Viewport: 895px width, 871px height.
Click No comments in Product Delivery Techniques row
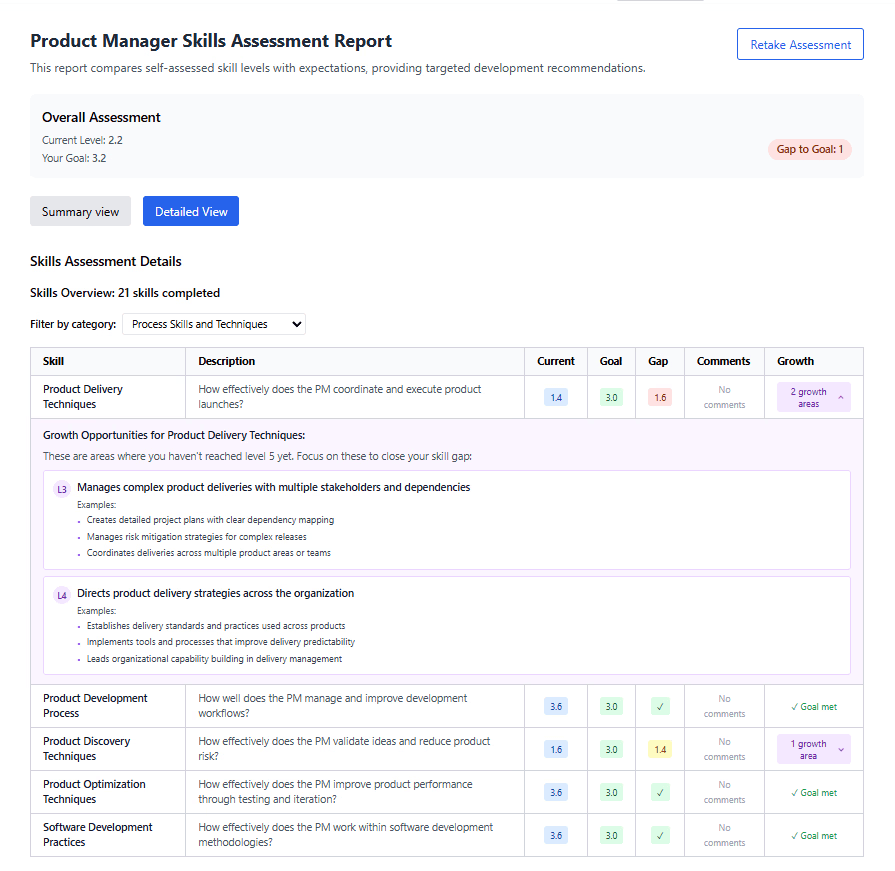[x=724, y=397]
